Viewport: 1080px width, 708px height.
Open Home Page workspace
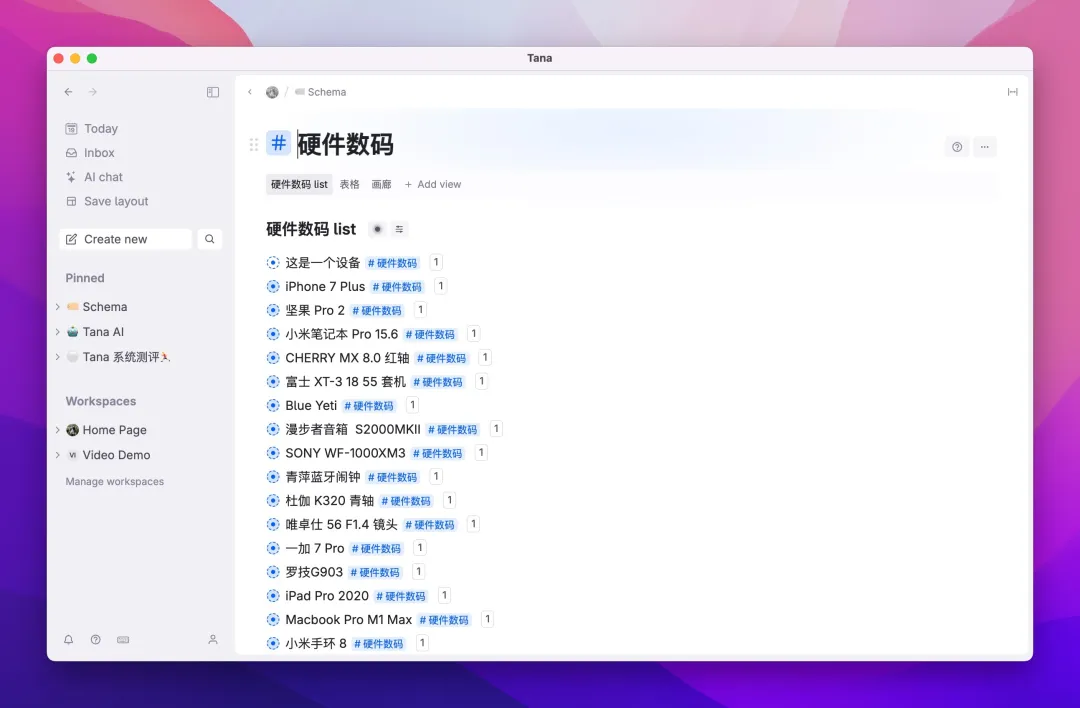[x=114, y=430]
